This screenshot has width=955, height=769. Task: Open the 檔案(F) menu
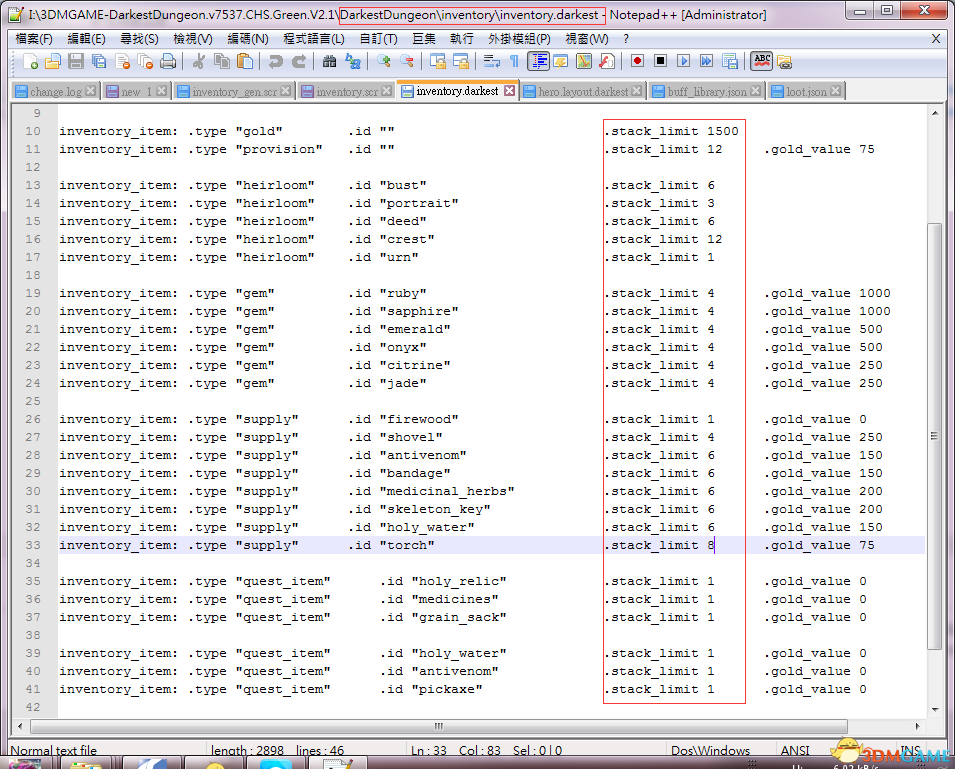(34, 39)
